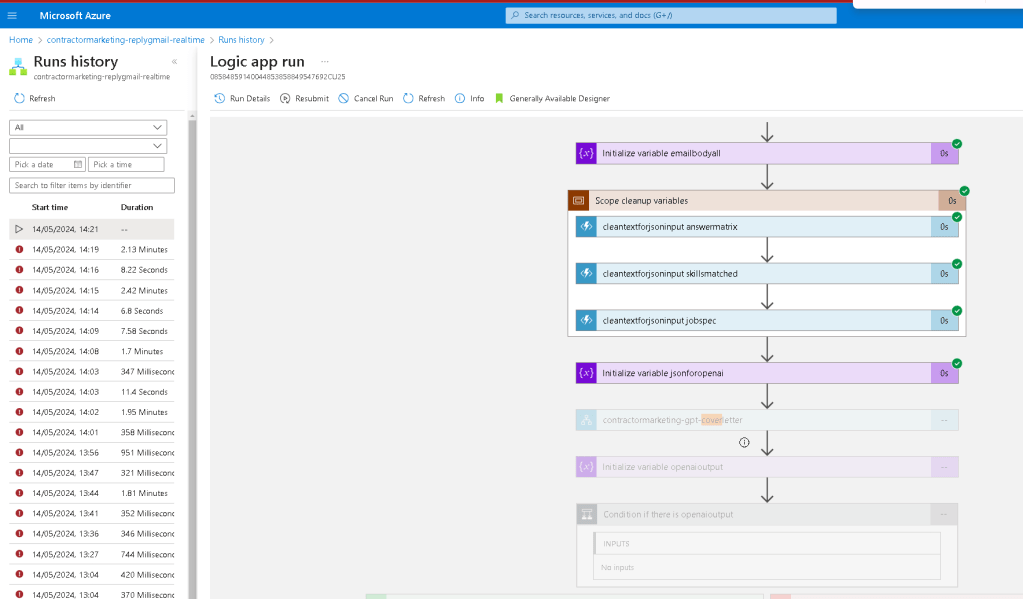
Task: Focus the search to filter by identifier box
Action: 92,185
